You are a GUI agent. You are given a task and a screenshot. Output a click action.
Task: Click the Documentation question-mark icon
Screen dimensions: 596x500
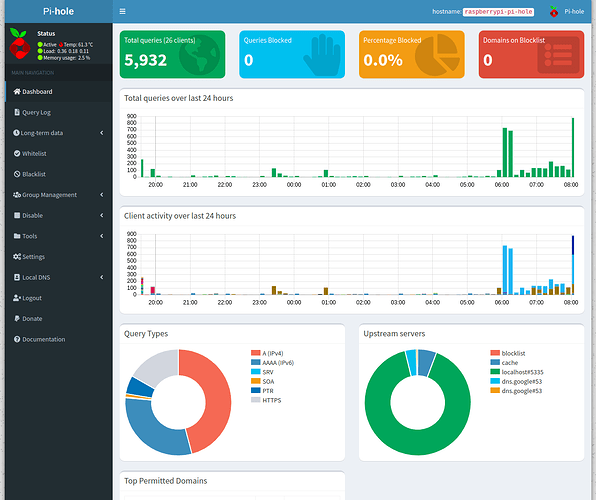pos(17,339)
